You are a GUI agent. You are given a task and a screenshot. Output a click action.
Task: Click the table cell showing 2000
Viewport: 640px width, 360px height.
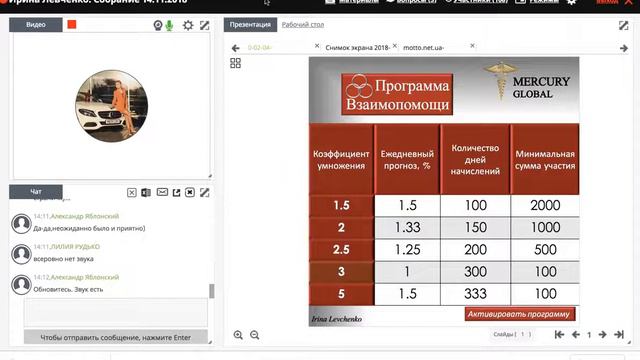click(x=545, y=205)
